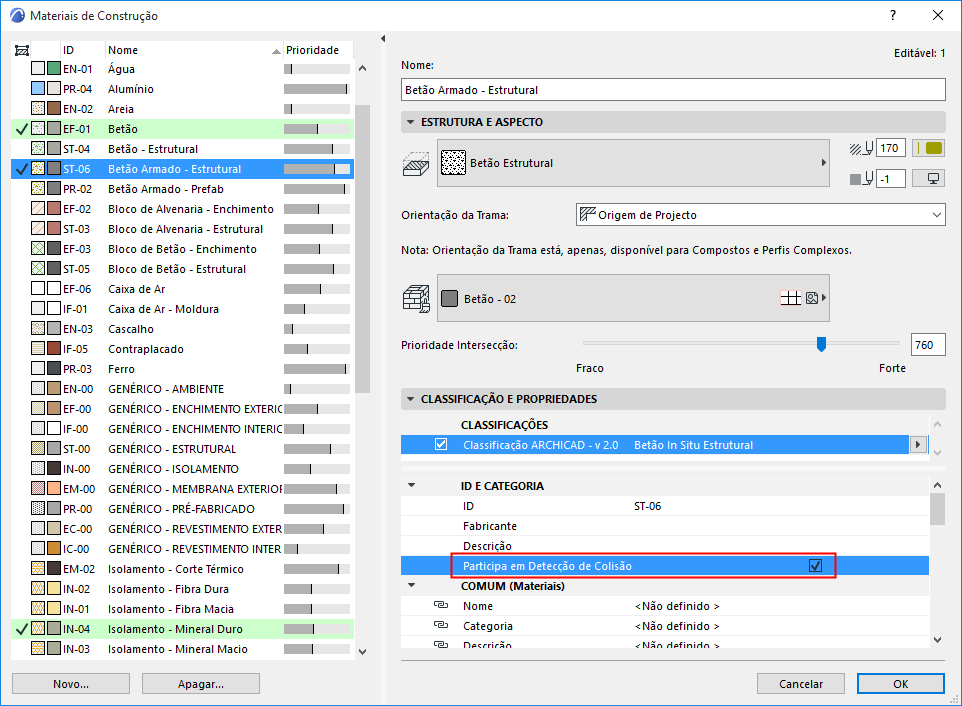
Task: Select Caixa de Ar - Moldura row
Action: 182,309
